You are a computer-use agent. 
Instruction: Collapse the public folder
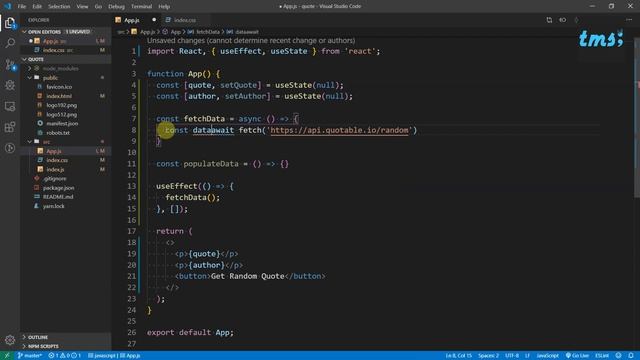65,78
